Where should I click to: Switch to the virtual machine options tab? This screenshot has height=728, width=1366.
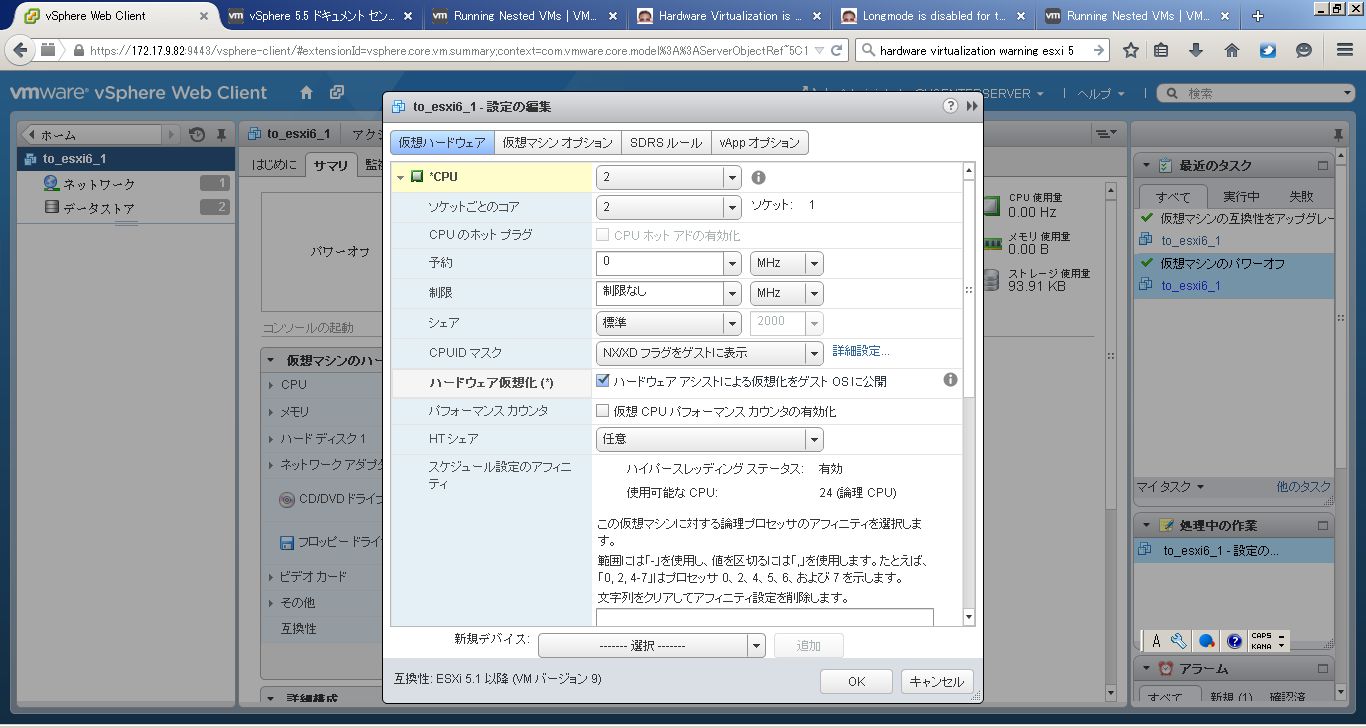(557, 143)
